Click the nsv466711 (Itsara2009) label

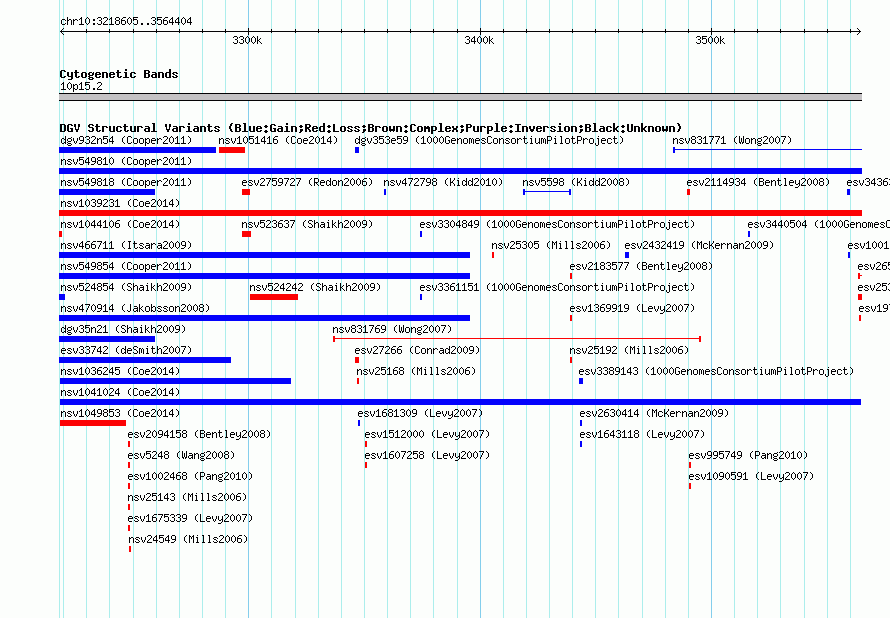pos(126,245)
